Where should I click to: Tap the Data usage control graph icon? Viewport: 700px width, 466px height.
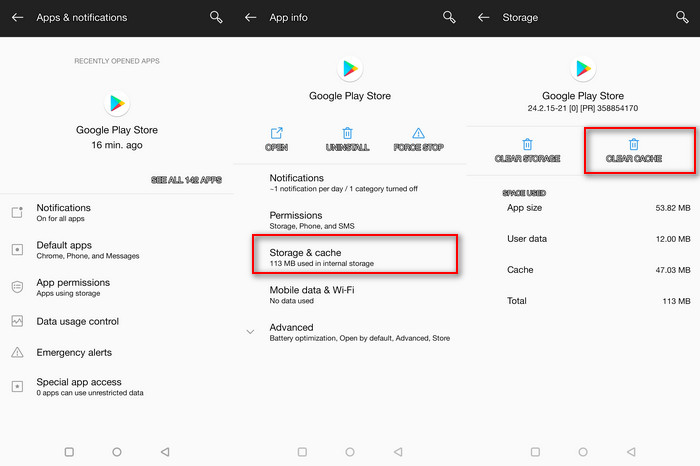coord(17,321)
